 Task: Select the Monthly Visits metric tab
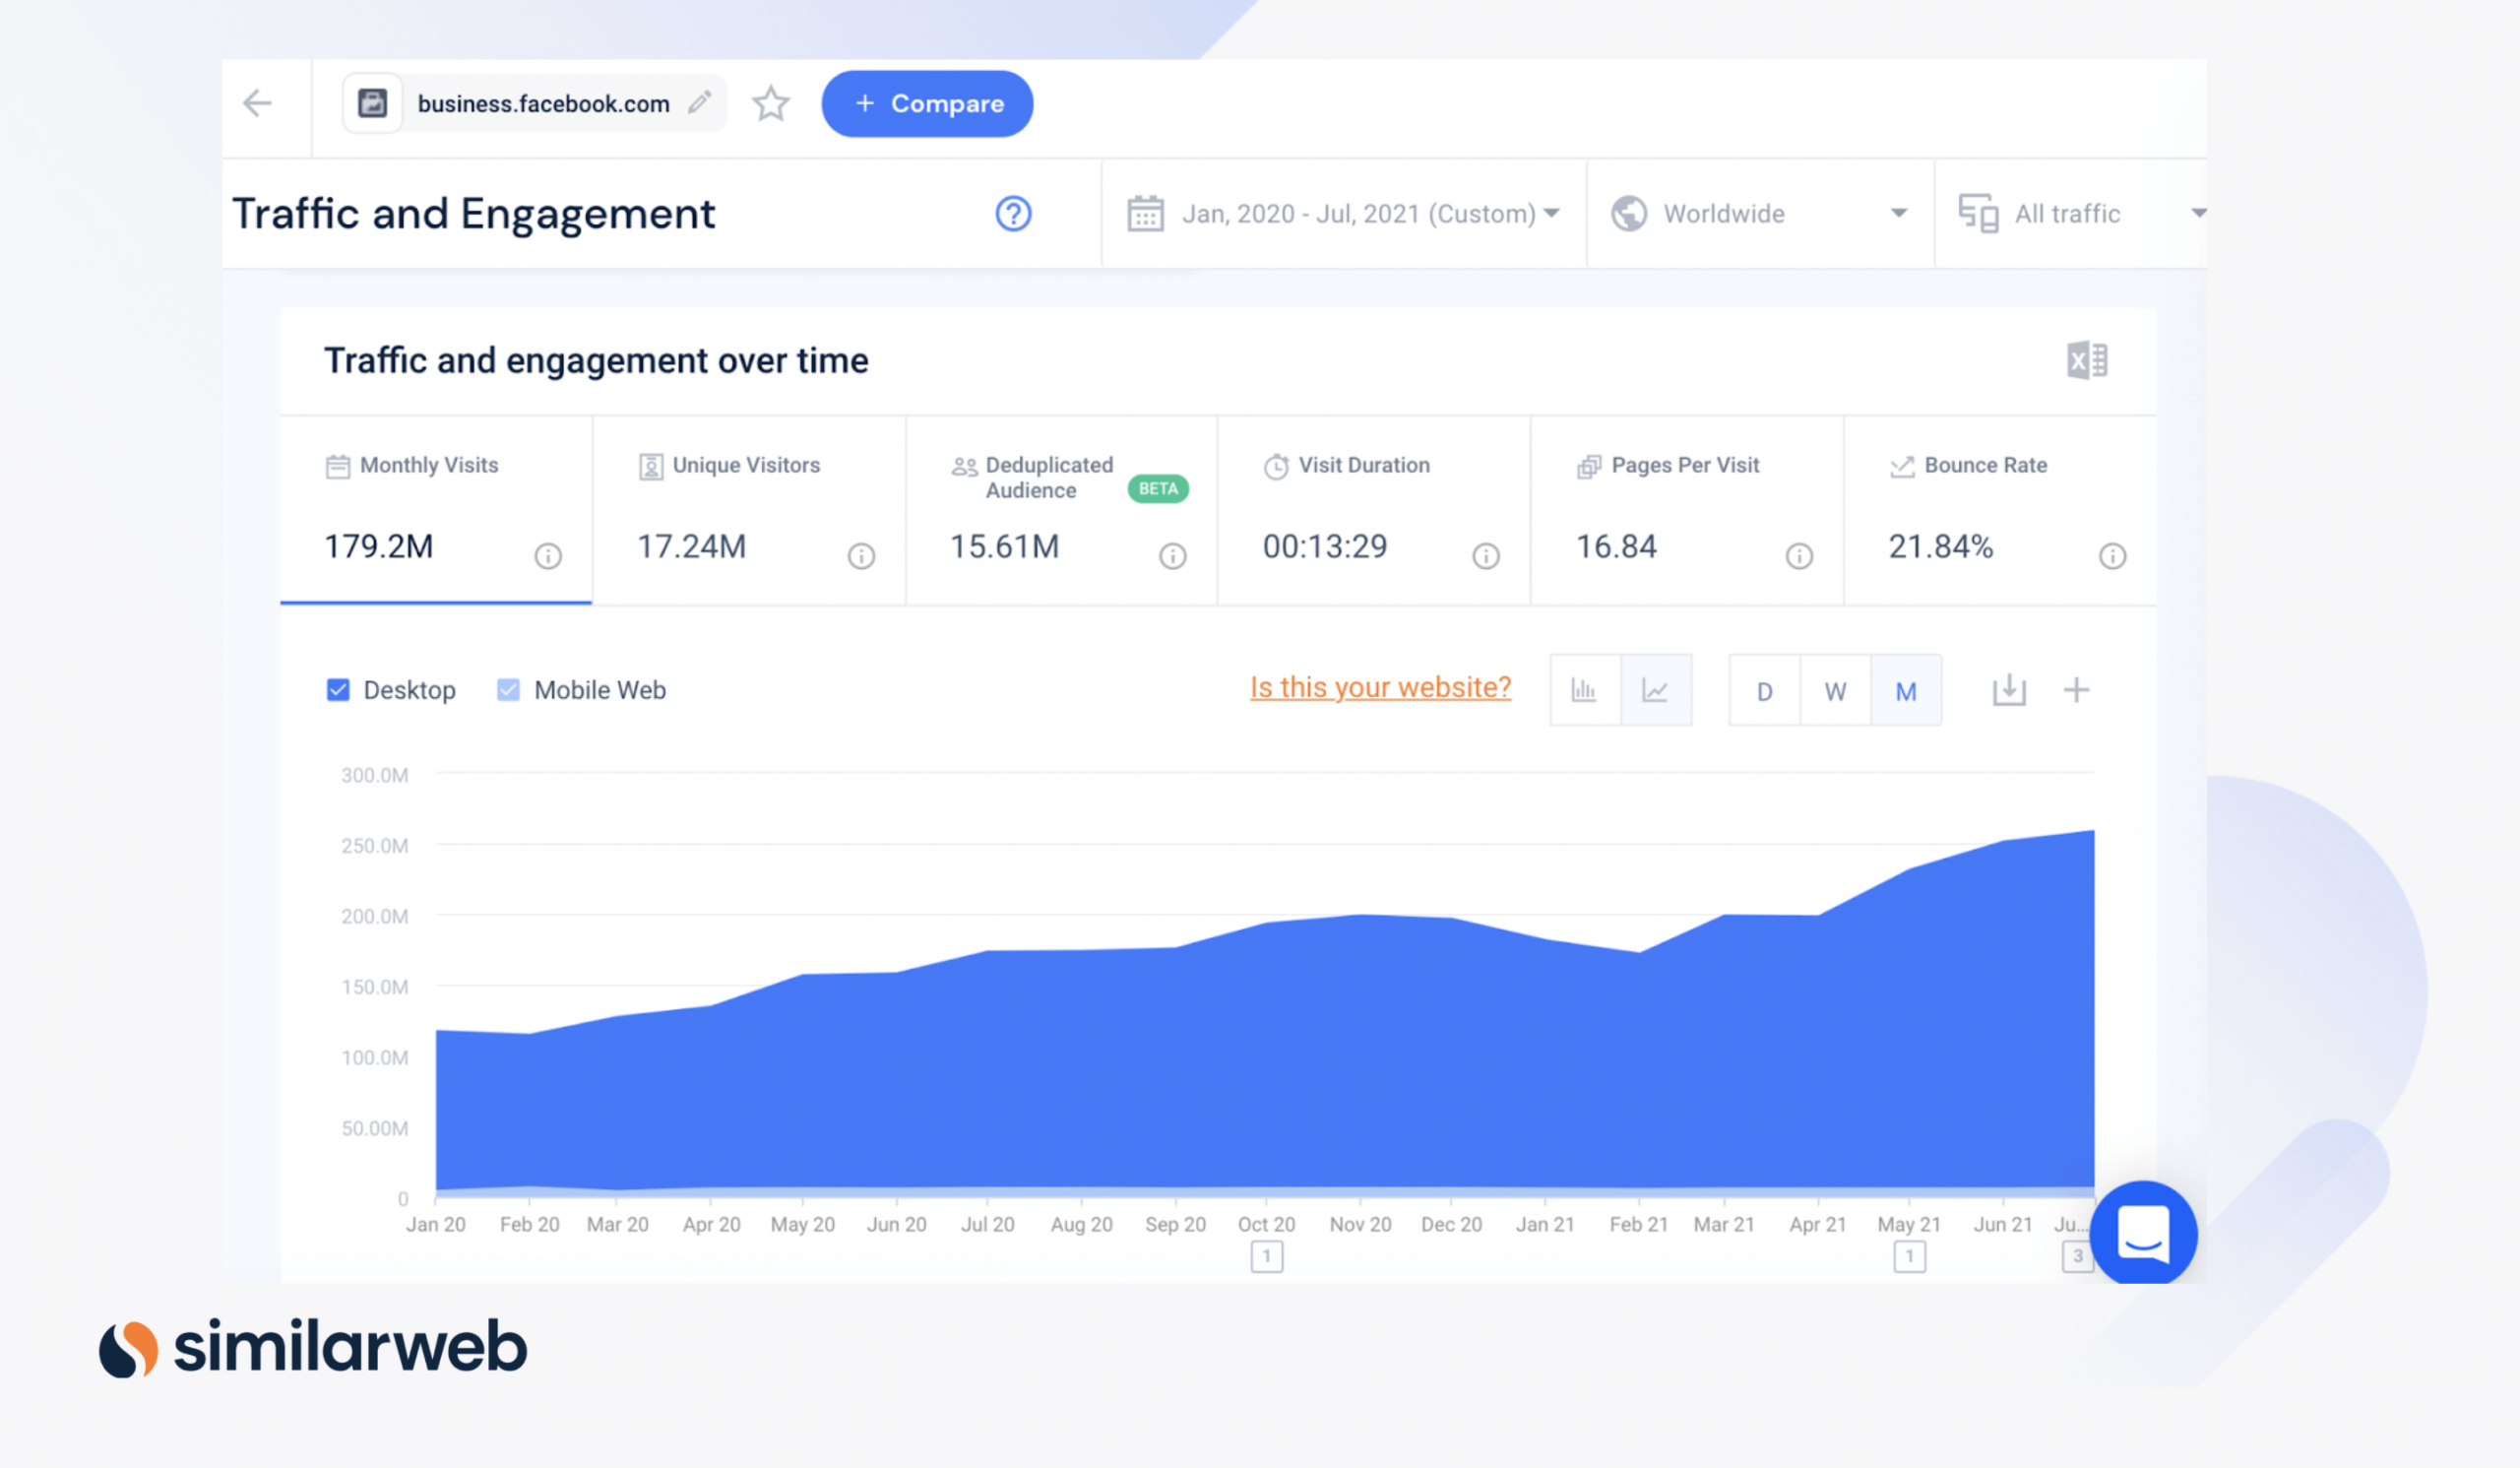click(x=436, y=510)
